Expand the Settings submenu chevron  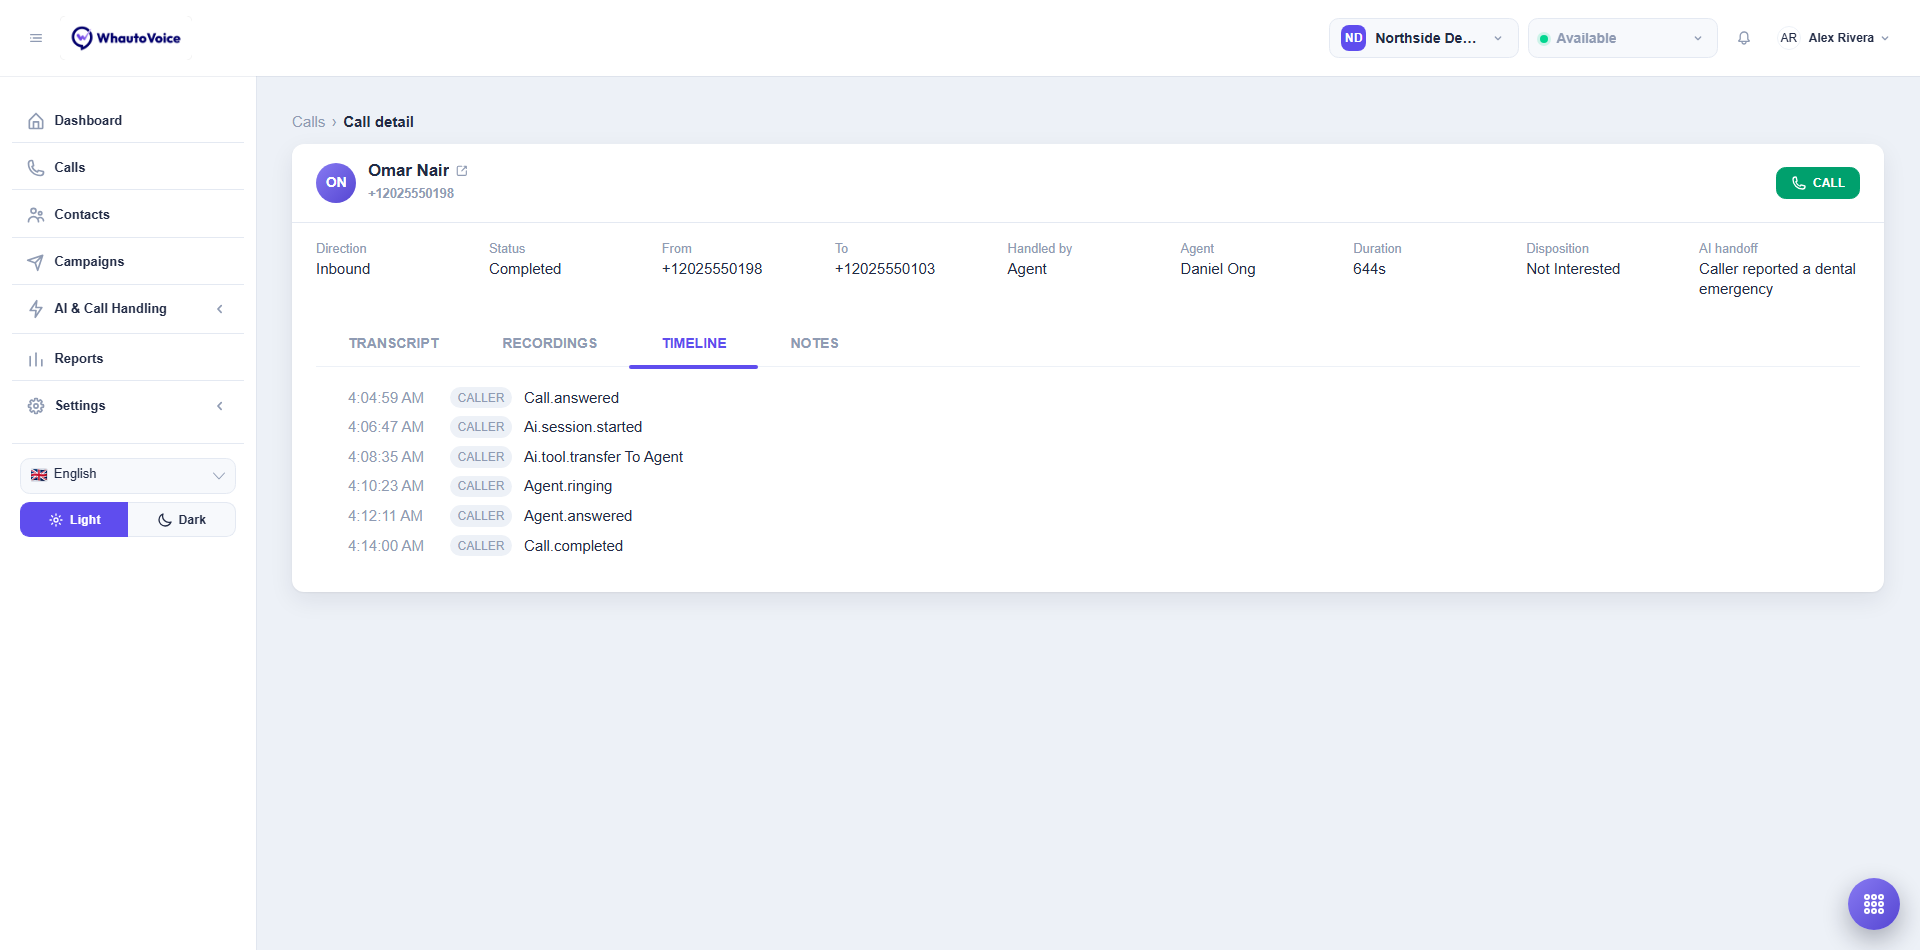point(220,406)
